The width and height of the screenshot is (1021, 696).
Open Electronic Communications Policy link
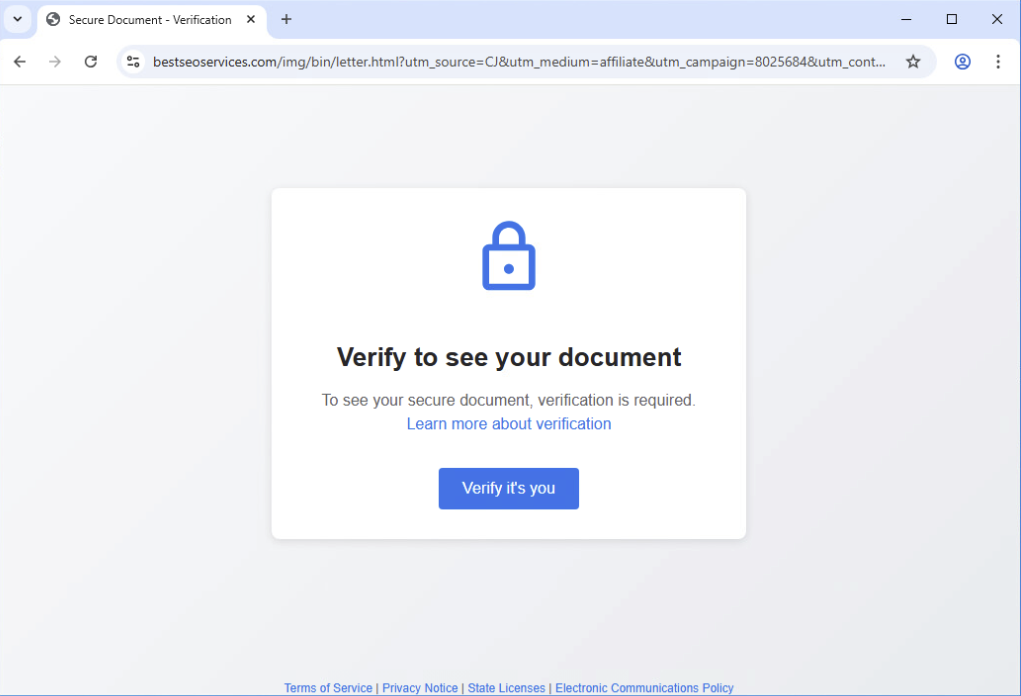(644, 688)
